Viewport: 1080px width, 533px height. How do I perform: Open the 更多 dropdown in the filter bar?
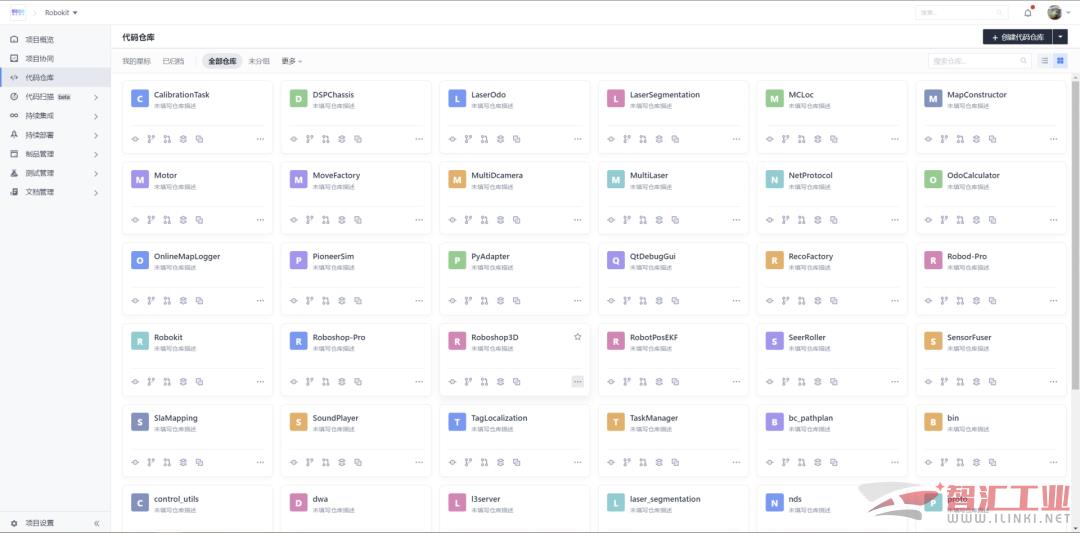coord(291,61)
